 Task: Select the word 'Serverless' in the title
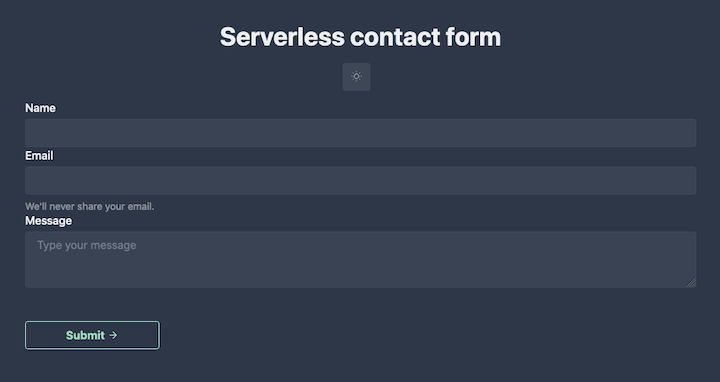pos(282,37)
